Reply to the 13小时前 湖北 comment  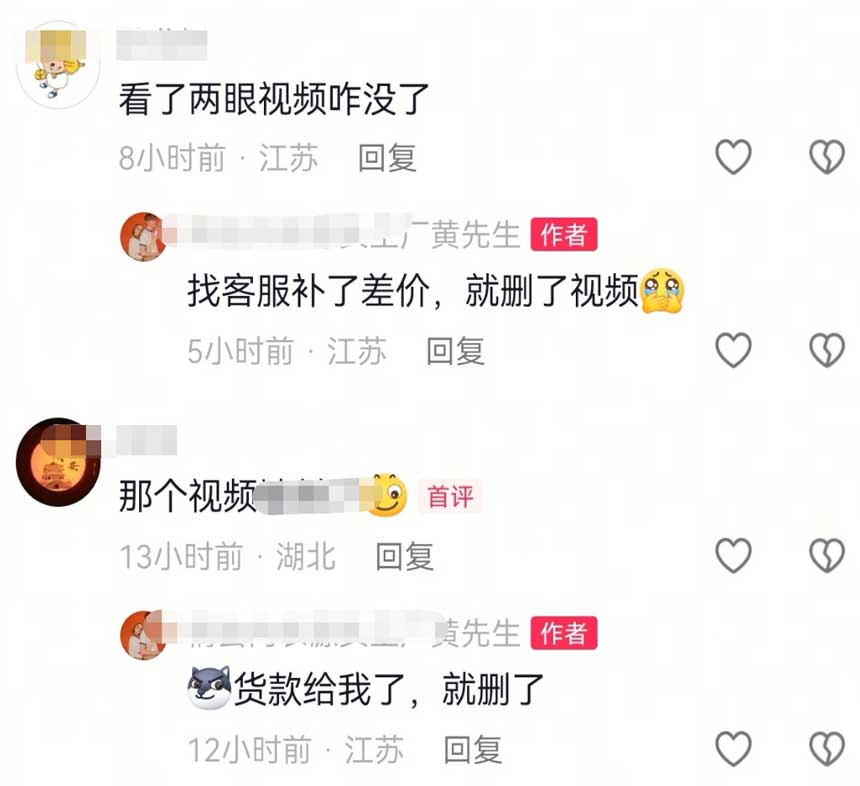(x=404, y=556)
